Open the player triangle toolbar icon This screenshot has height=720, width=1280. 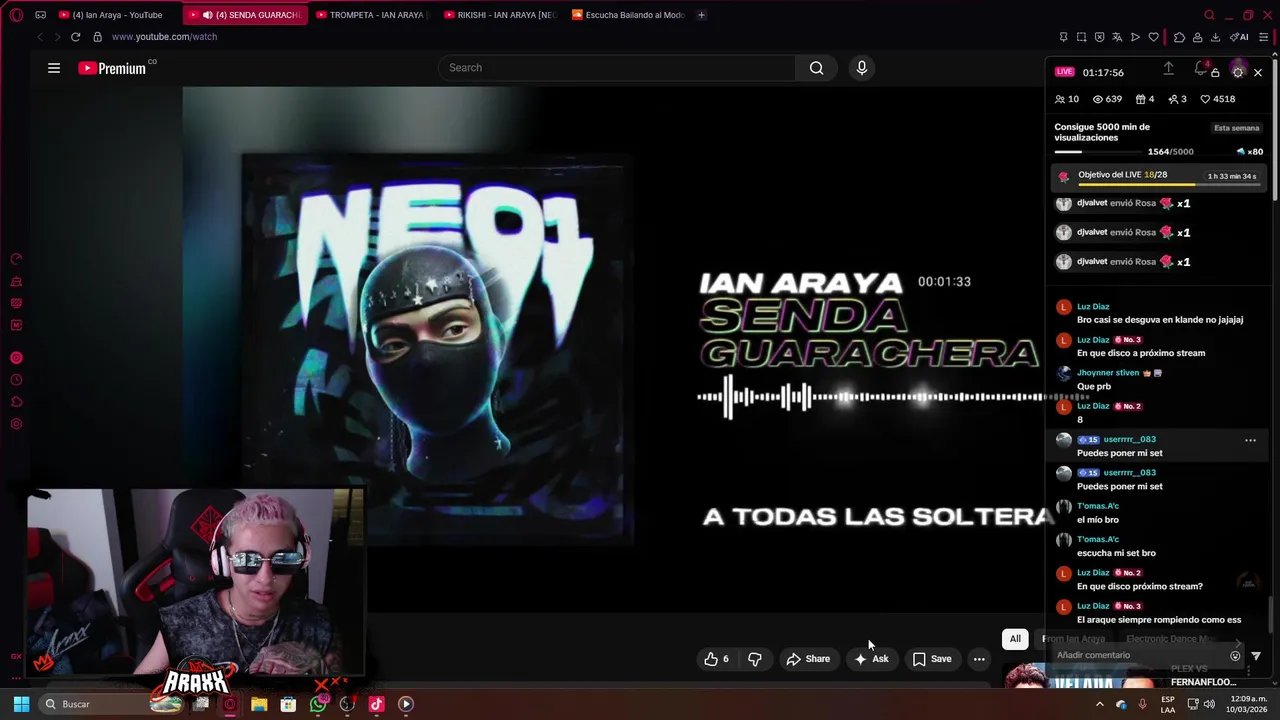coord(1135,37)
